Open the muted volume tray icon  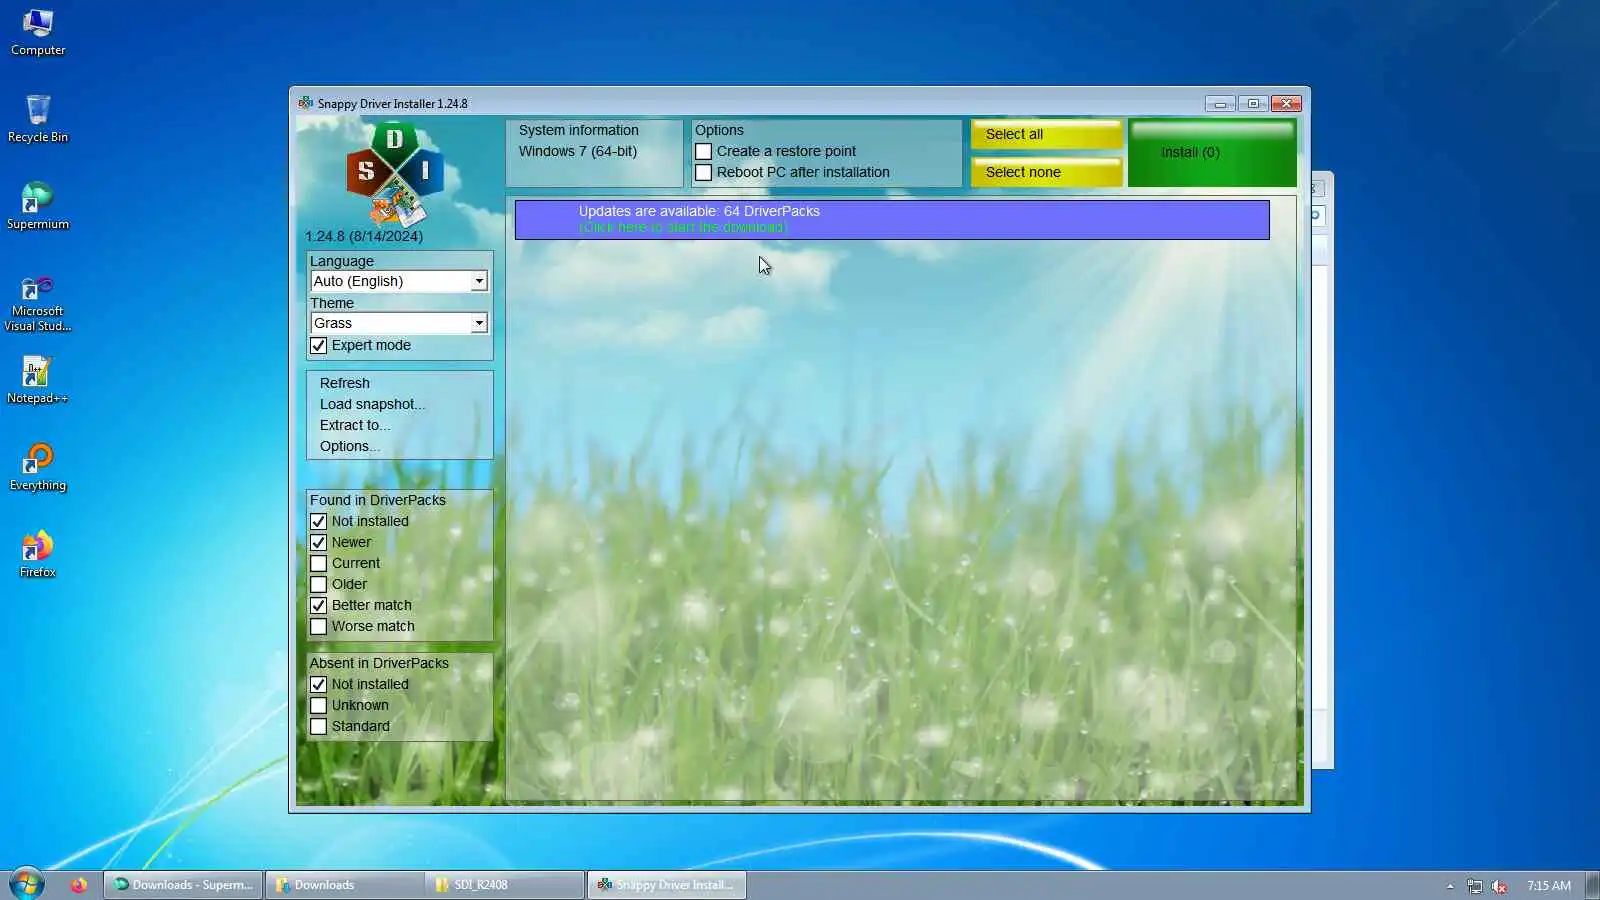pos(1499,886)
